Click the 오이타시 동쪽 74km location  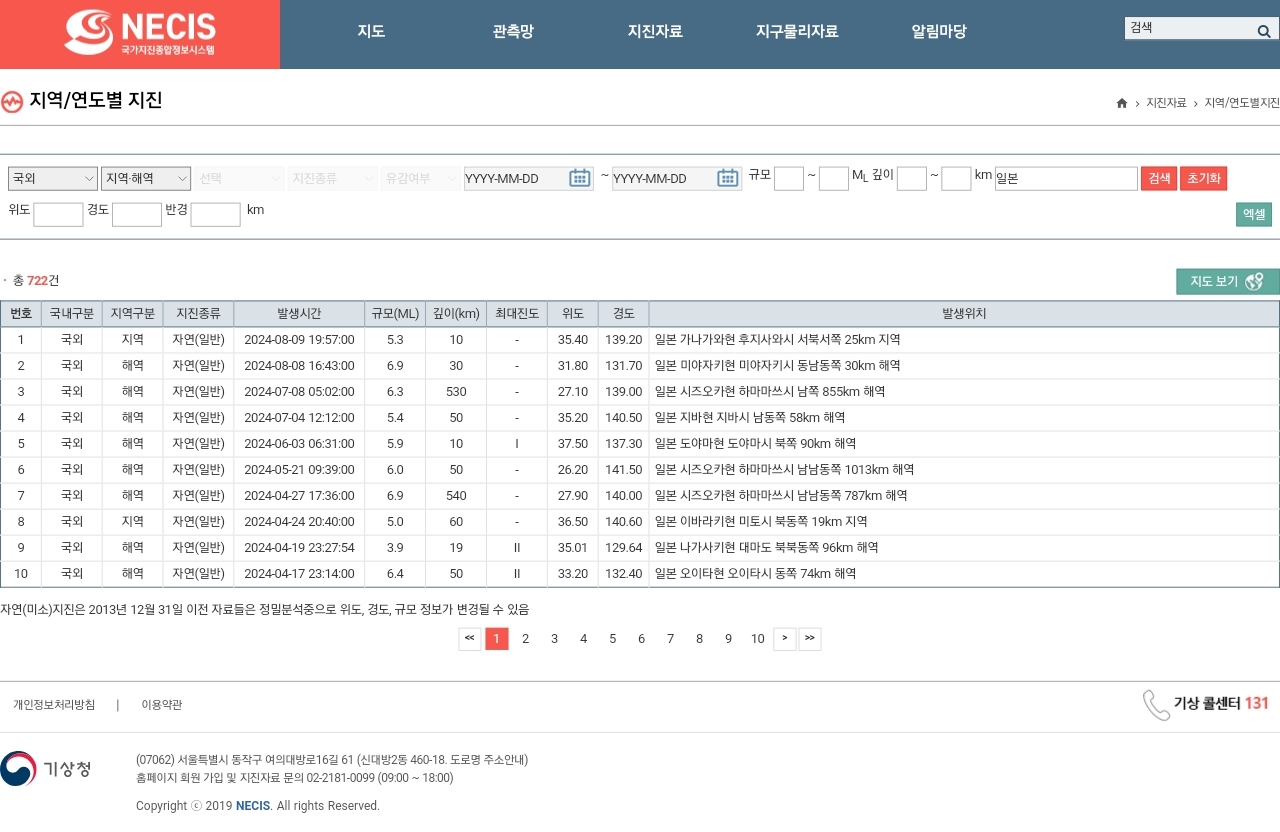pos(756,574)
